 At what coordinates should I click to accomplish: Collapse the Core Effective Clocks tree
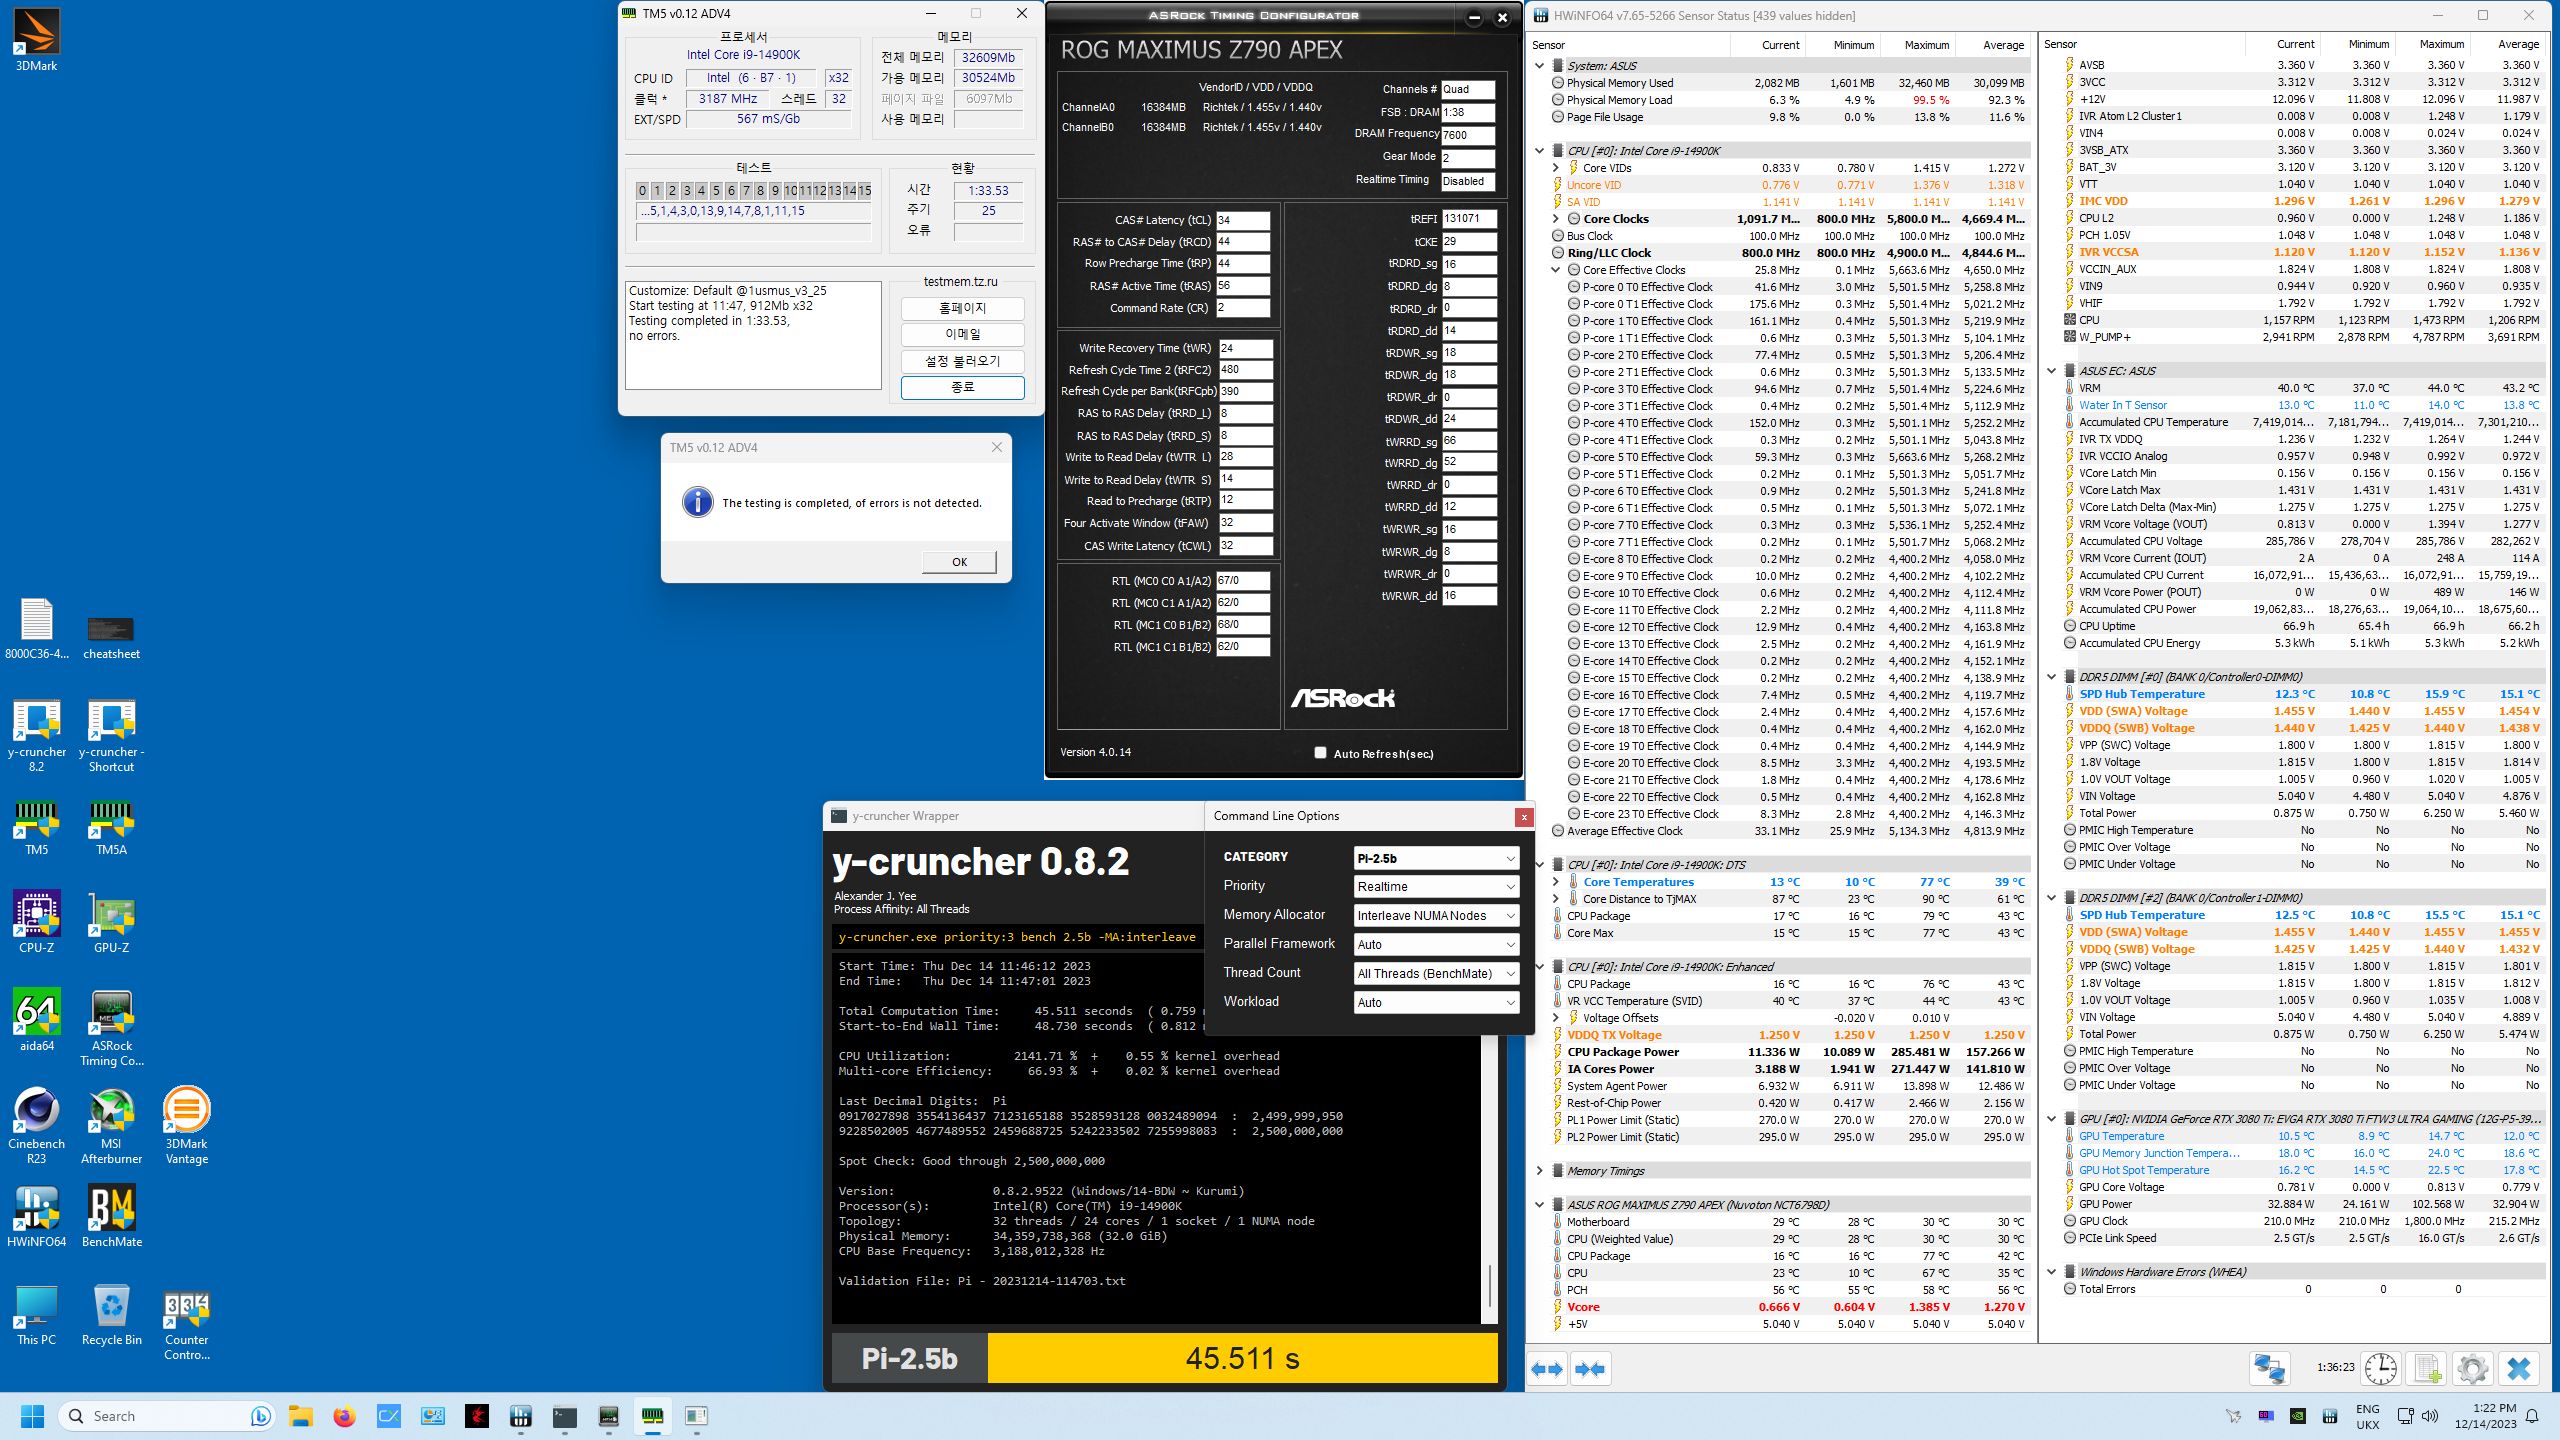click(x=1556, y=270)
